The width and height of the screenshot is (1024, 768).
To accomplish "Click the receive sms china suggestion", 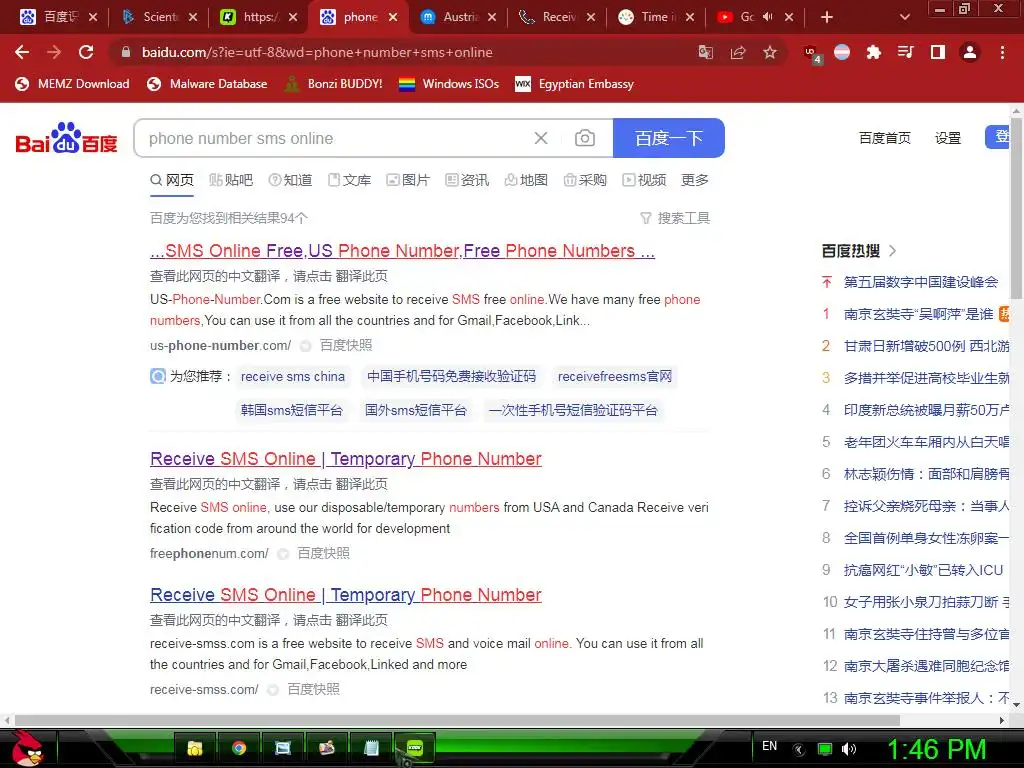I will (293, 376).
